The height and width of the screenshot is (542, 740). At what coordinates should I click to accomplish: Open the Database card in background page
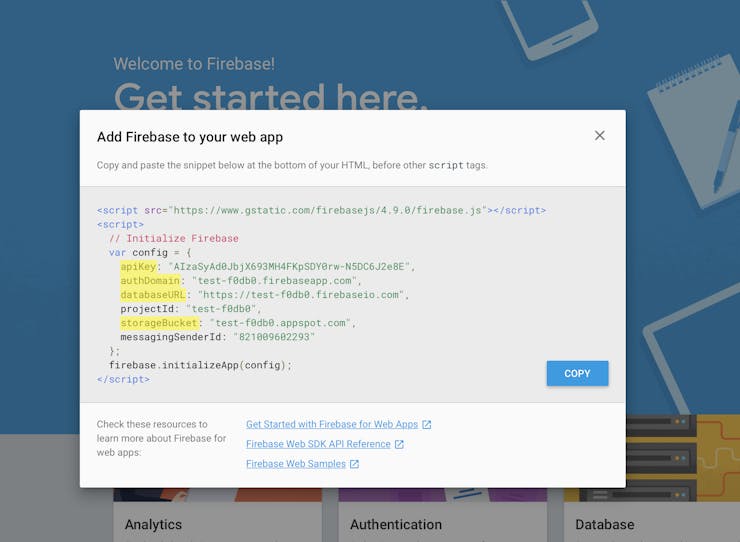click(x=652, y=515)
